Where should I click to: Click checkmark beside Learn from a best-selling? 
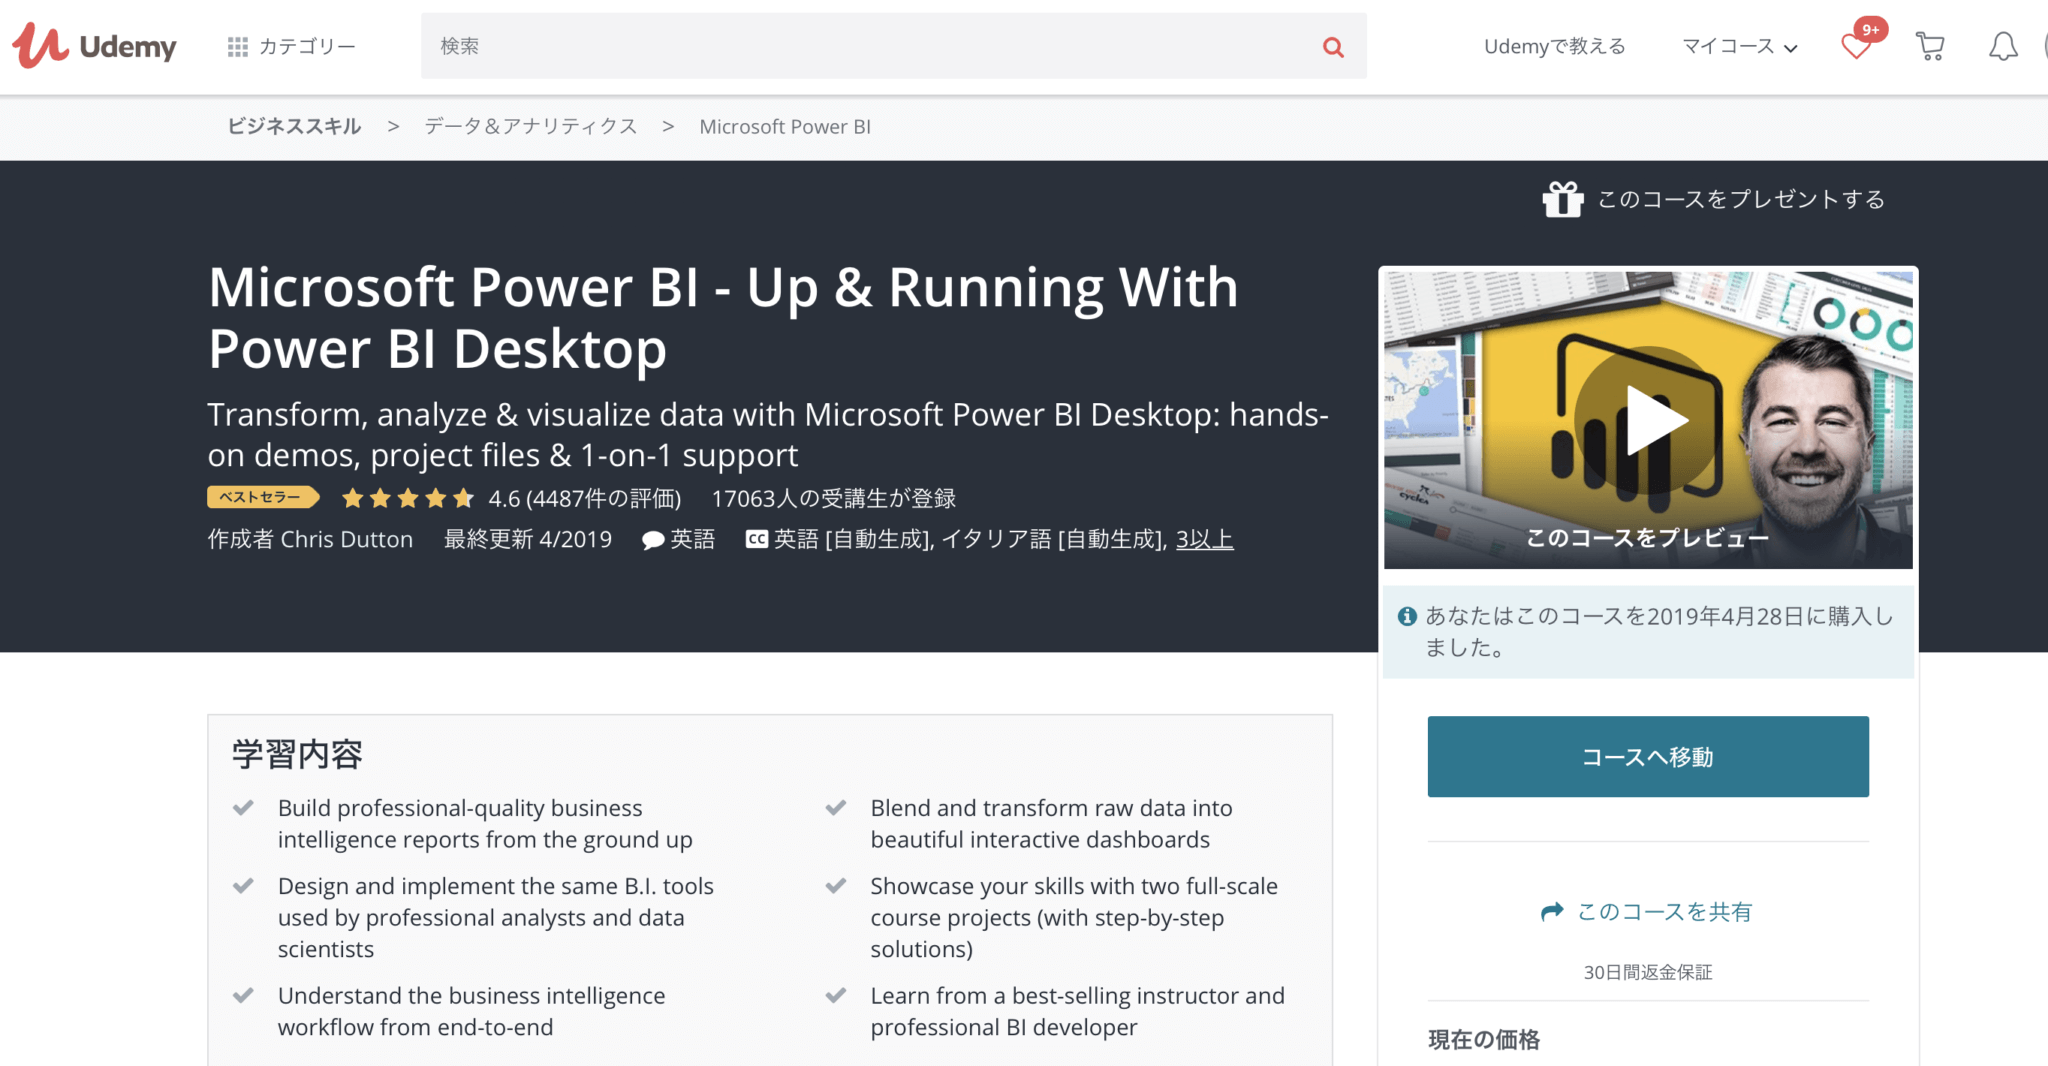[836, 995]
